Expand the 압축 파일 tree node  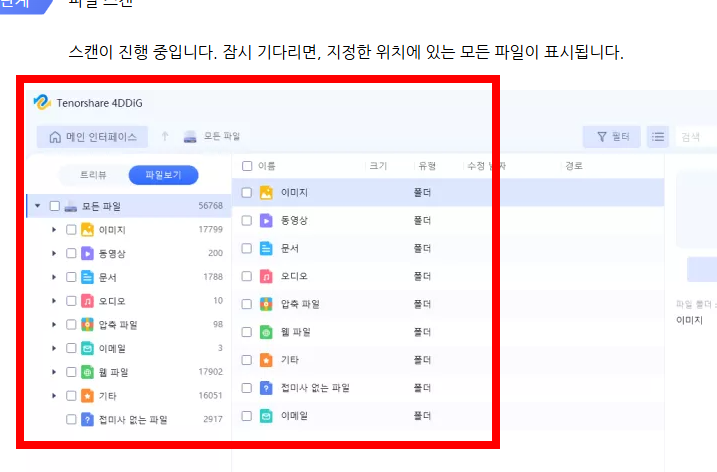click(x=54, y=325)
